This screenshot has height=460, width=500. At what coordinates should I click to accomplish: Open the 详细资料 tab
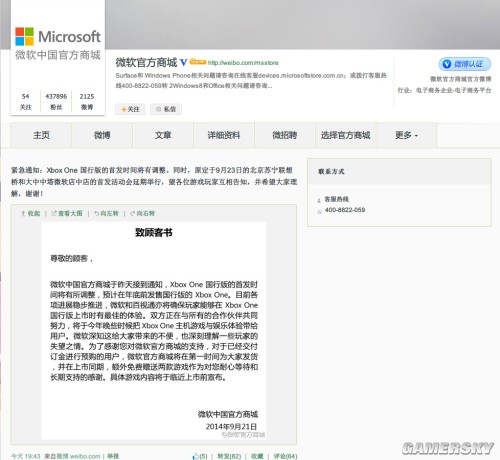pyautogui.click(x=224, y=135)
